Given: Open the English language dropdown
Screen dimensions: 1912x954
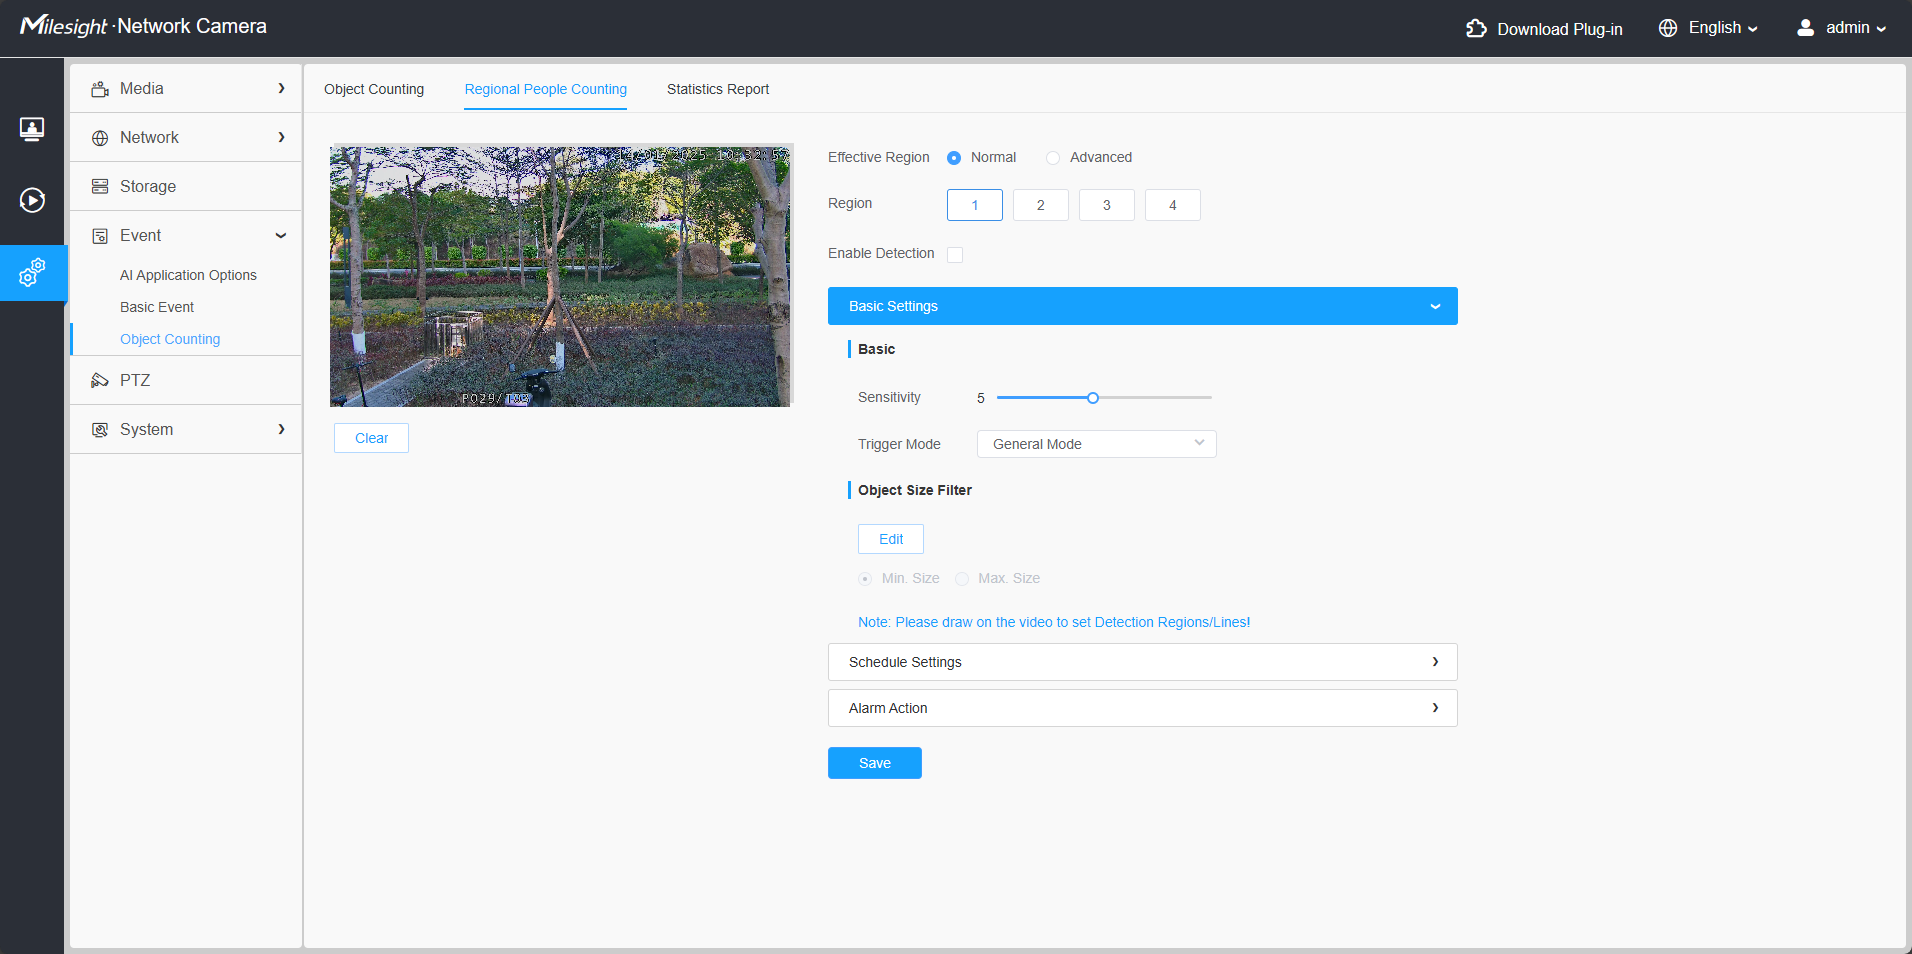Looking at the screenshot, I should tap(1723, 28).
